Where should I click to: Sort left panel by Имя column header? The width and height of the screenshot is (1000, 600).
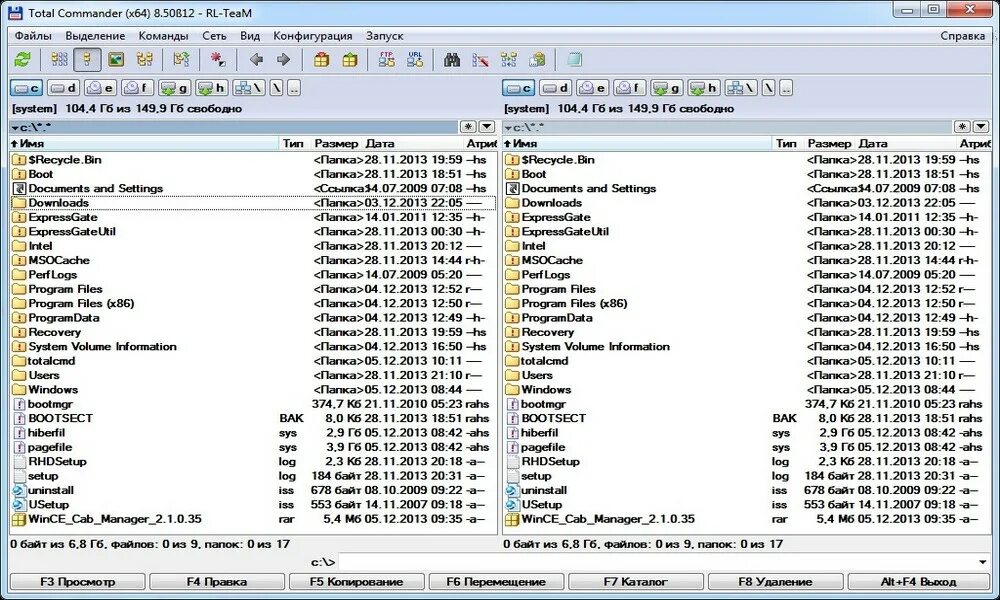(144, 143)
